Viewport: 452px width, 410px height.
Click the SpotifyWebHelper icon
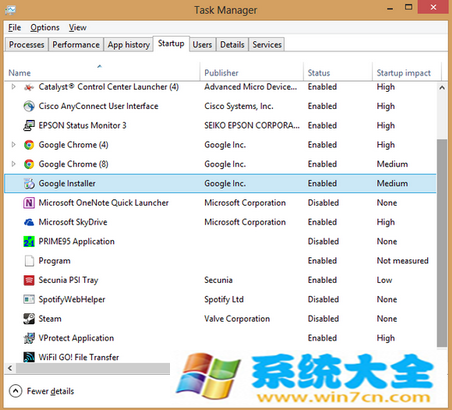(x=29, y=300)
